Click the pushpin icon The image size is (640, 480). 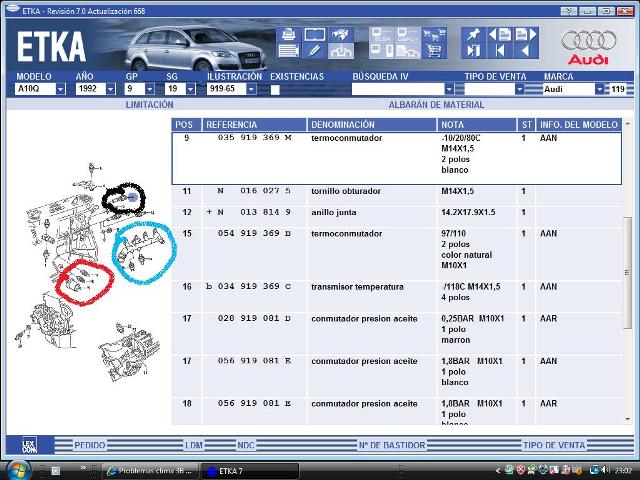[x=473, y=35]
